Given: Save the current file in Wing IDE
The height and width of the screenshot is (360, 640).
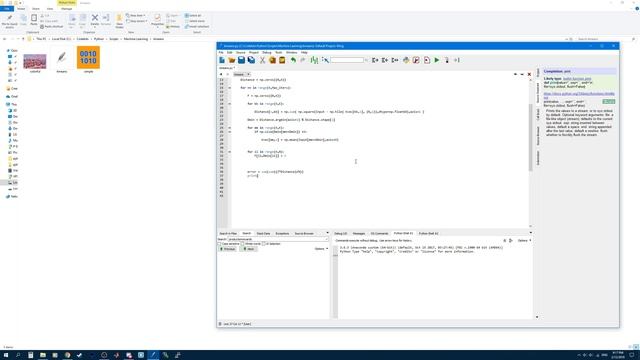Looking at the screenshot, I should point(242,60).
